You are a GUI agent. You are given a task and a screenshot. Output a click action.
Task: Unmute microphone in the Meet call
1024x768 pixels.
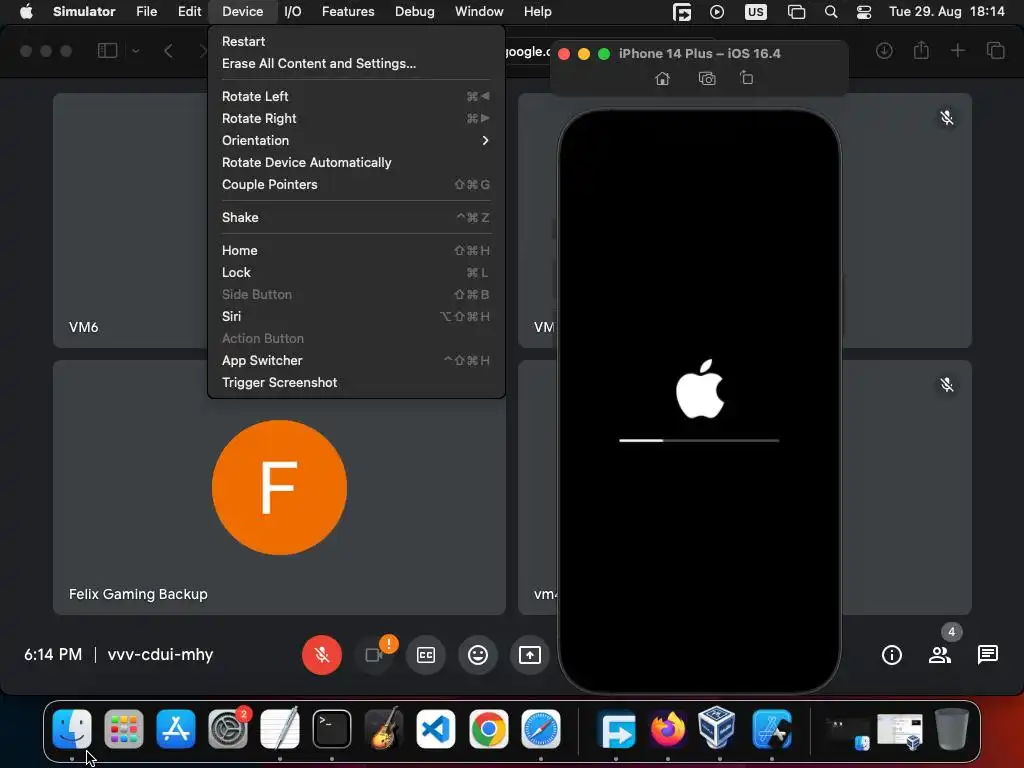tap(321, 654)
